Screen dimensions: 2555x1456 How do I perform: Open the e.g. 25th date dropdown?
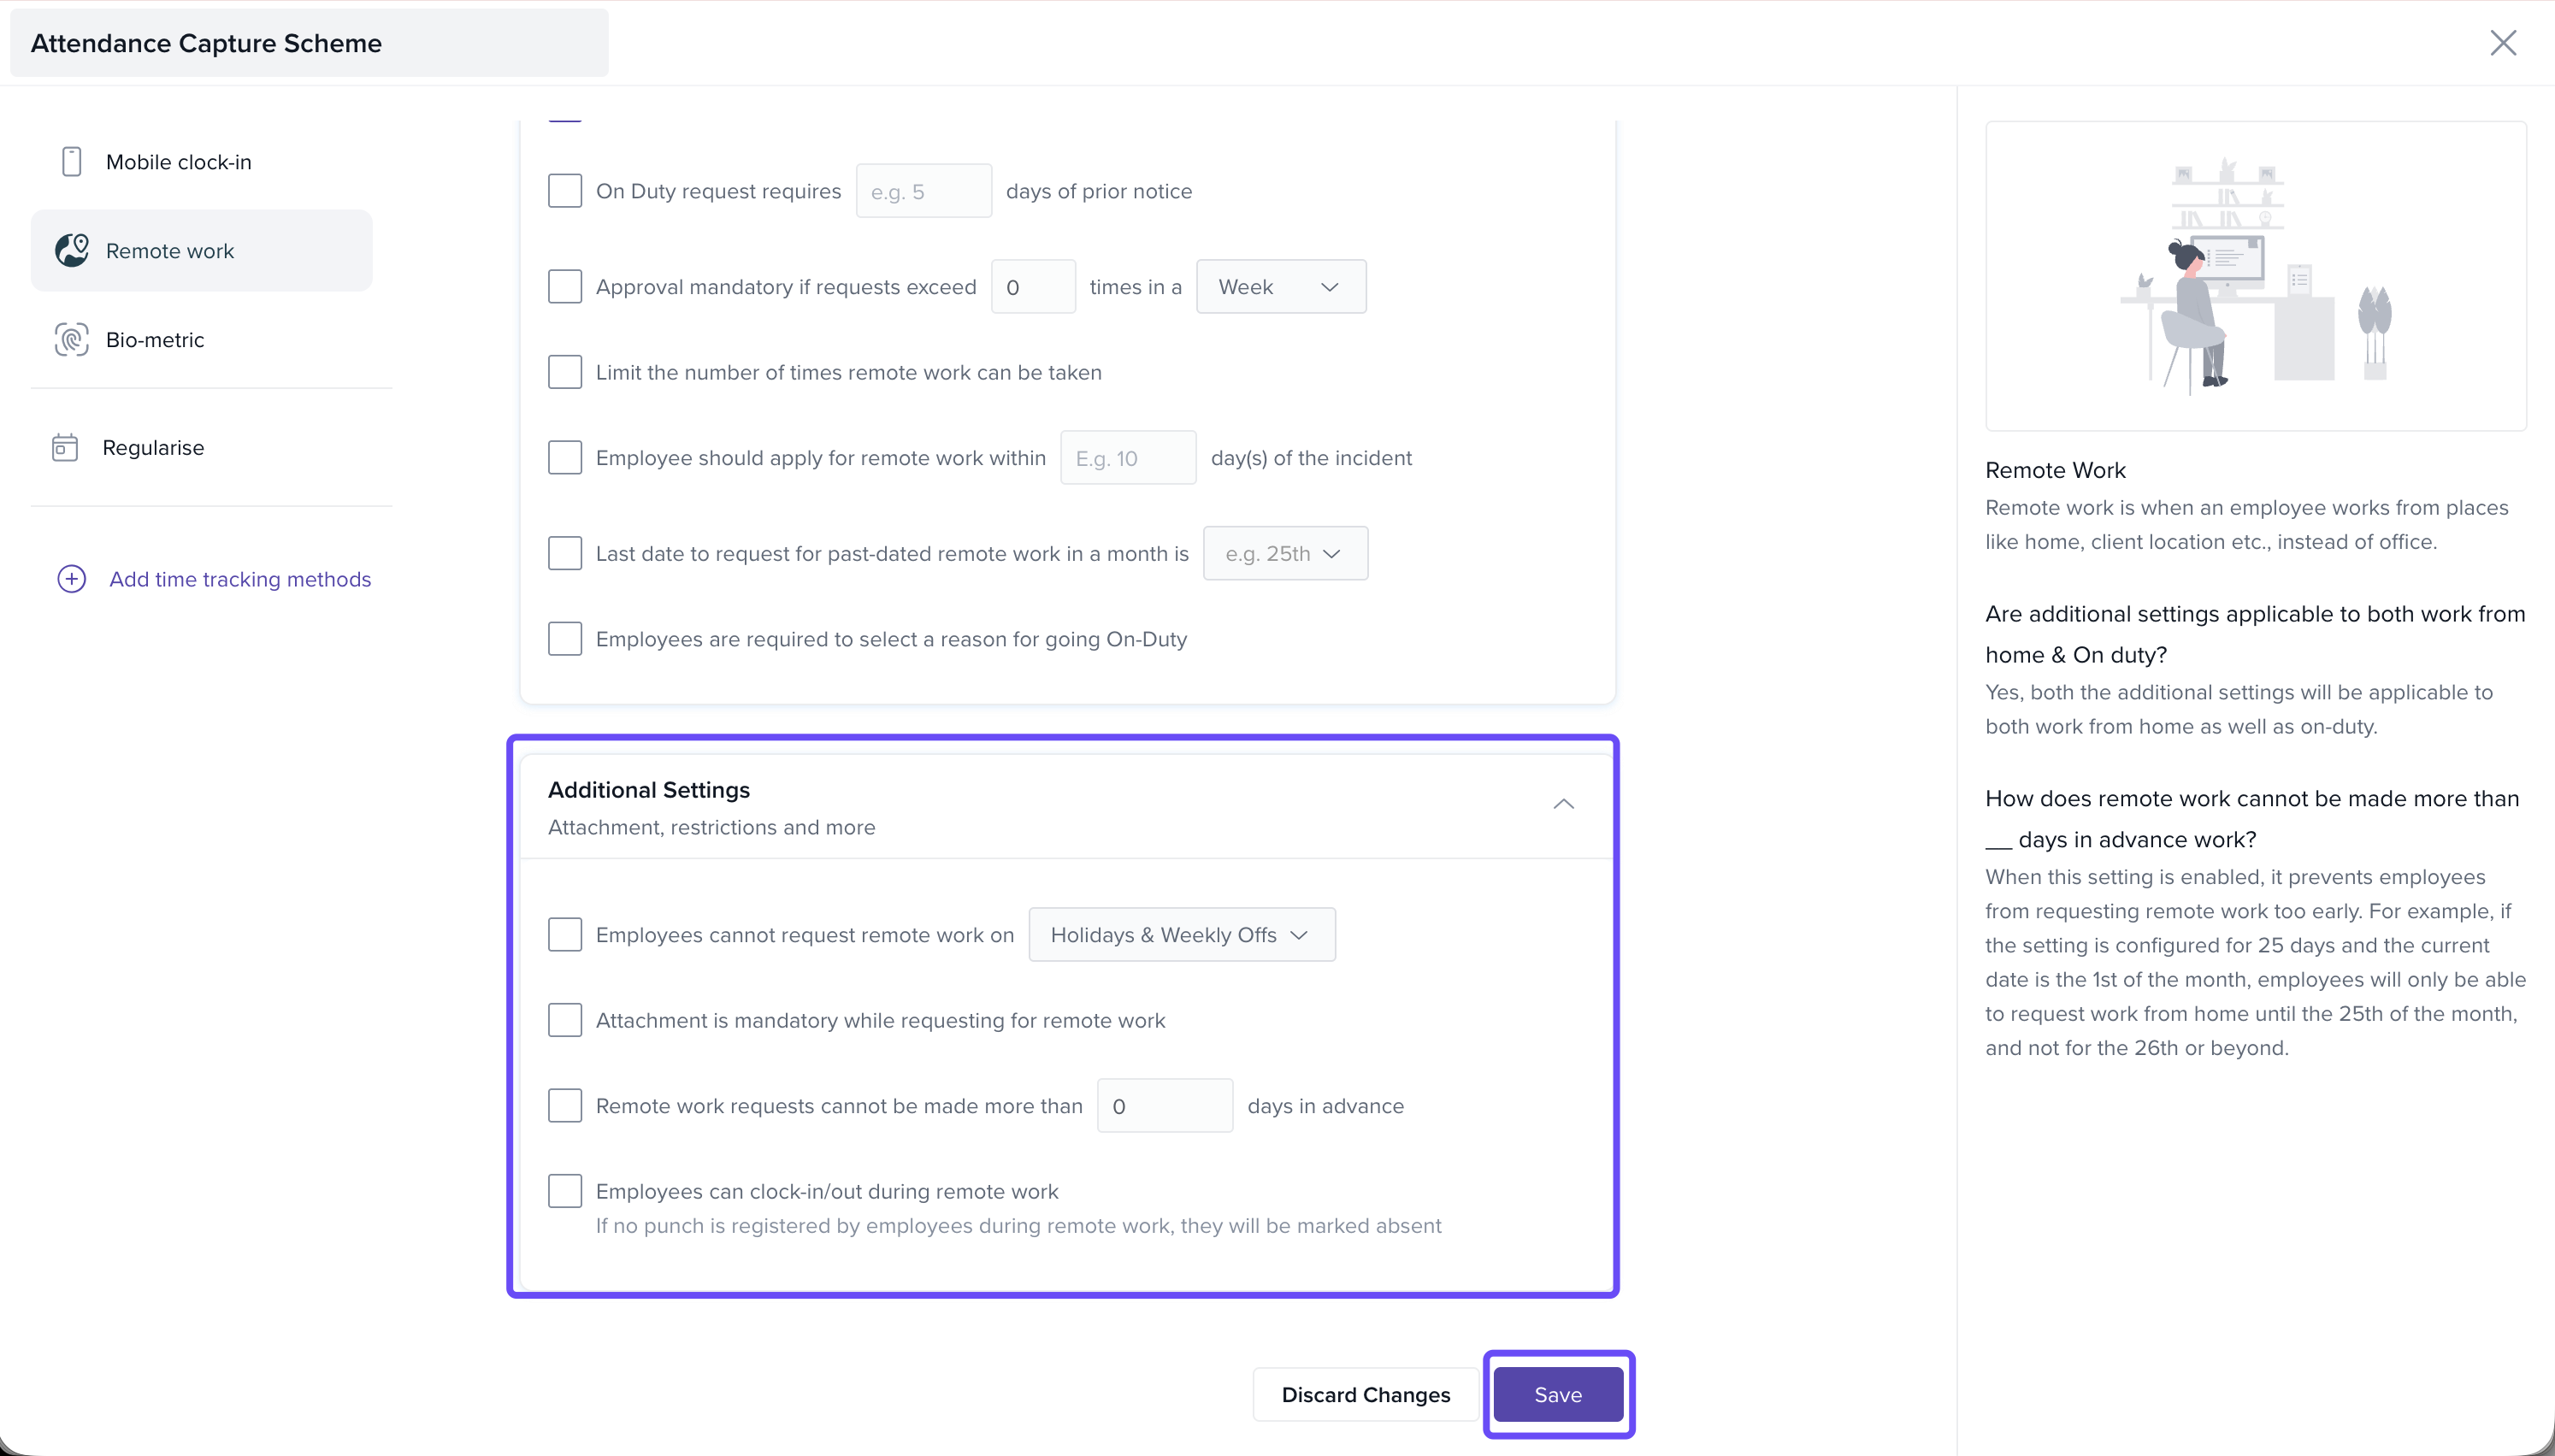(x=1285, y=554)
